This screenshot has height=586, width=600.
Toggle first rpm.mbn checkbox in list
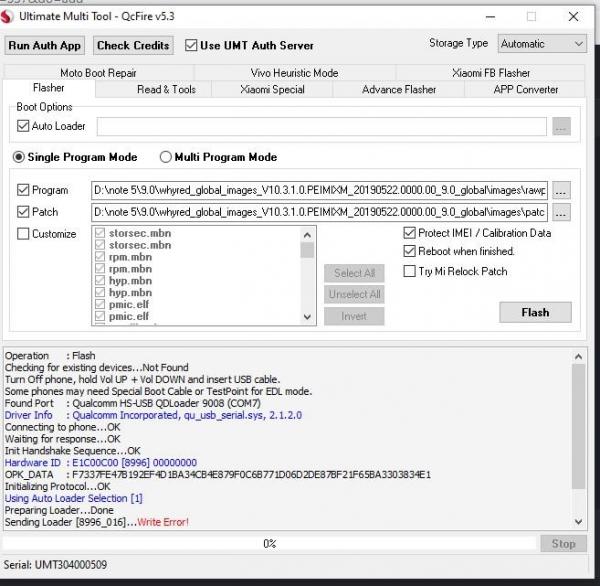click(100, 256)
